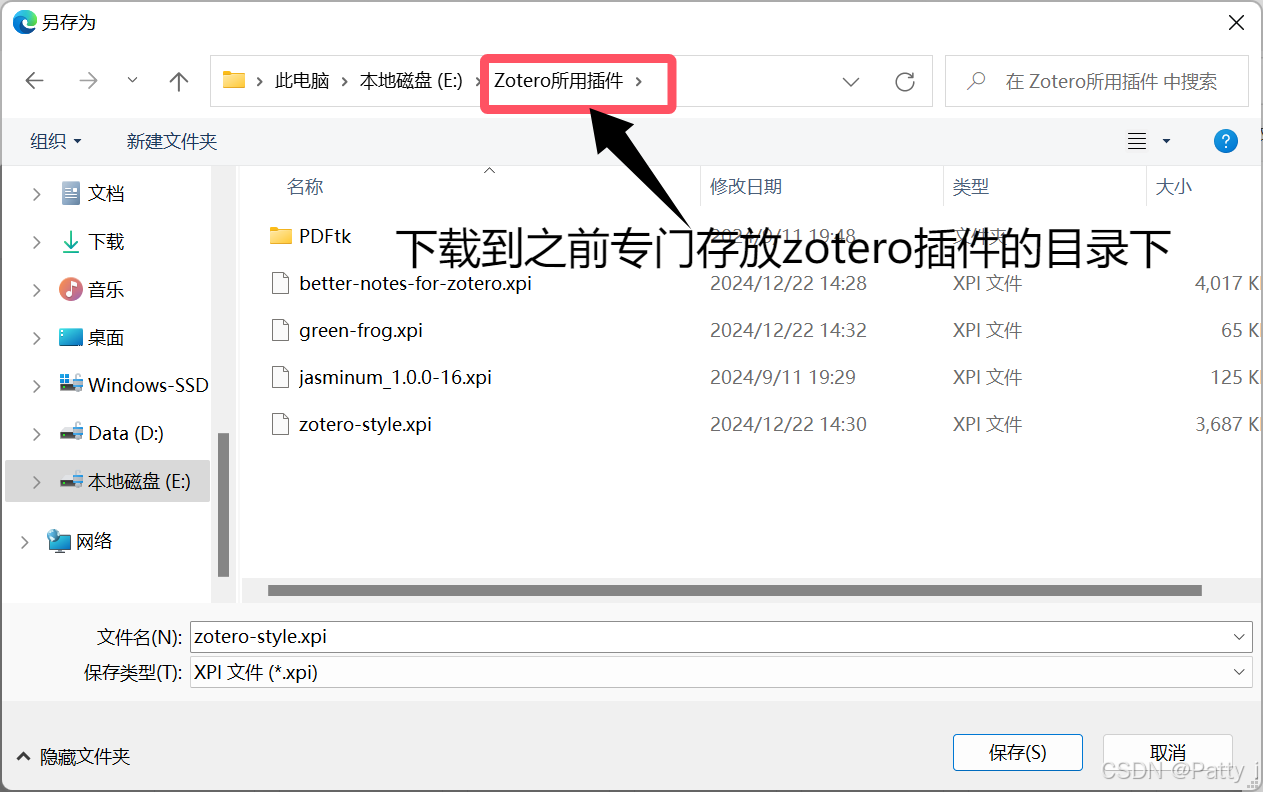Select 下载 in the navigation pane
This screenshot has width=1263, height=792.
tap(106, 242)
